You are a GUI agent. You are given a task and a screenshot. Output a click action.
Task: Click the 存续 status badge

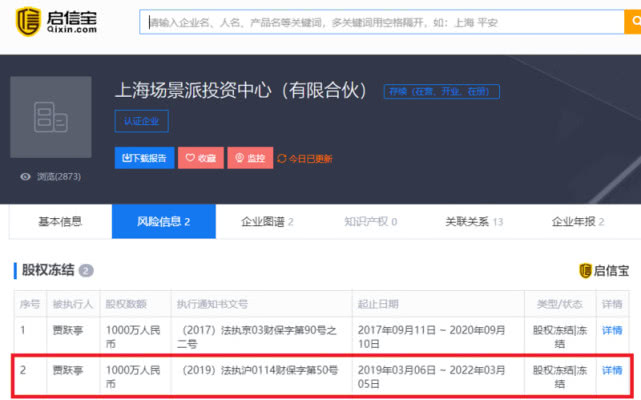(442, 92)
